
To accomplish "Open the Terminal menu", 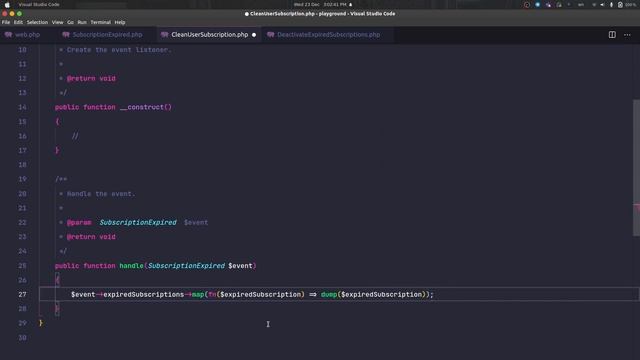I will click(x=100, y=22).
